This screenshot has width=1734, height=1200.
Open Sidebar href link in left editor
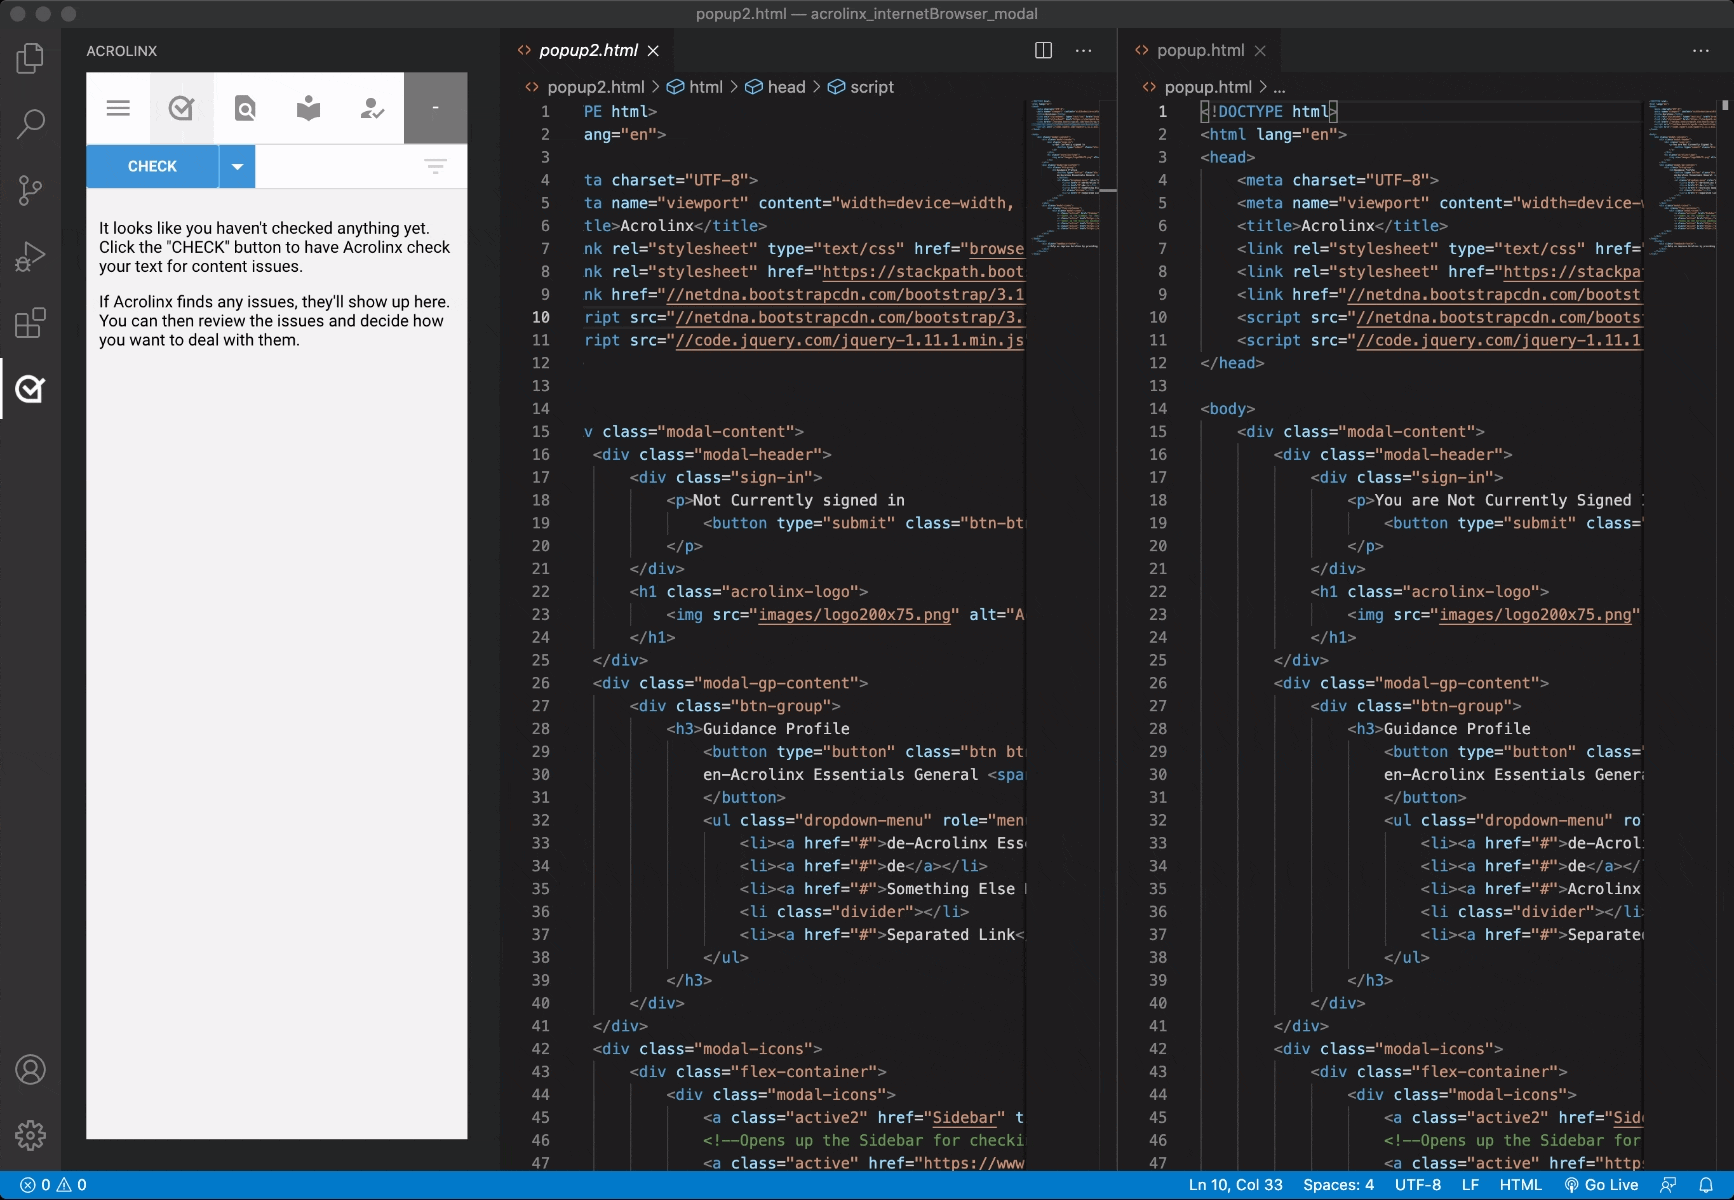(x=964, y=1118)
